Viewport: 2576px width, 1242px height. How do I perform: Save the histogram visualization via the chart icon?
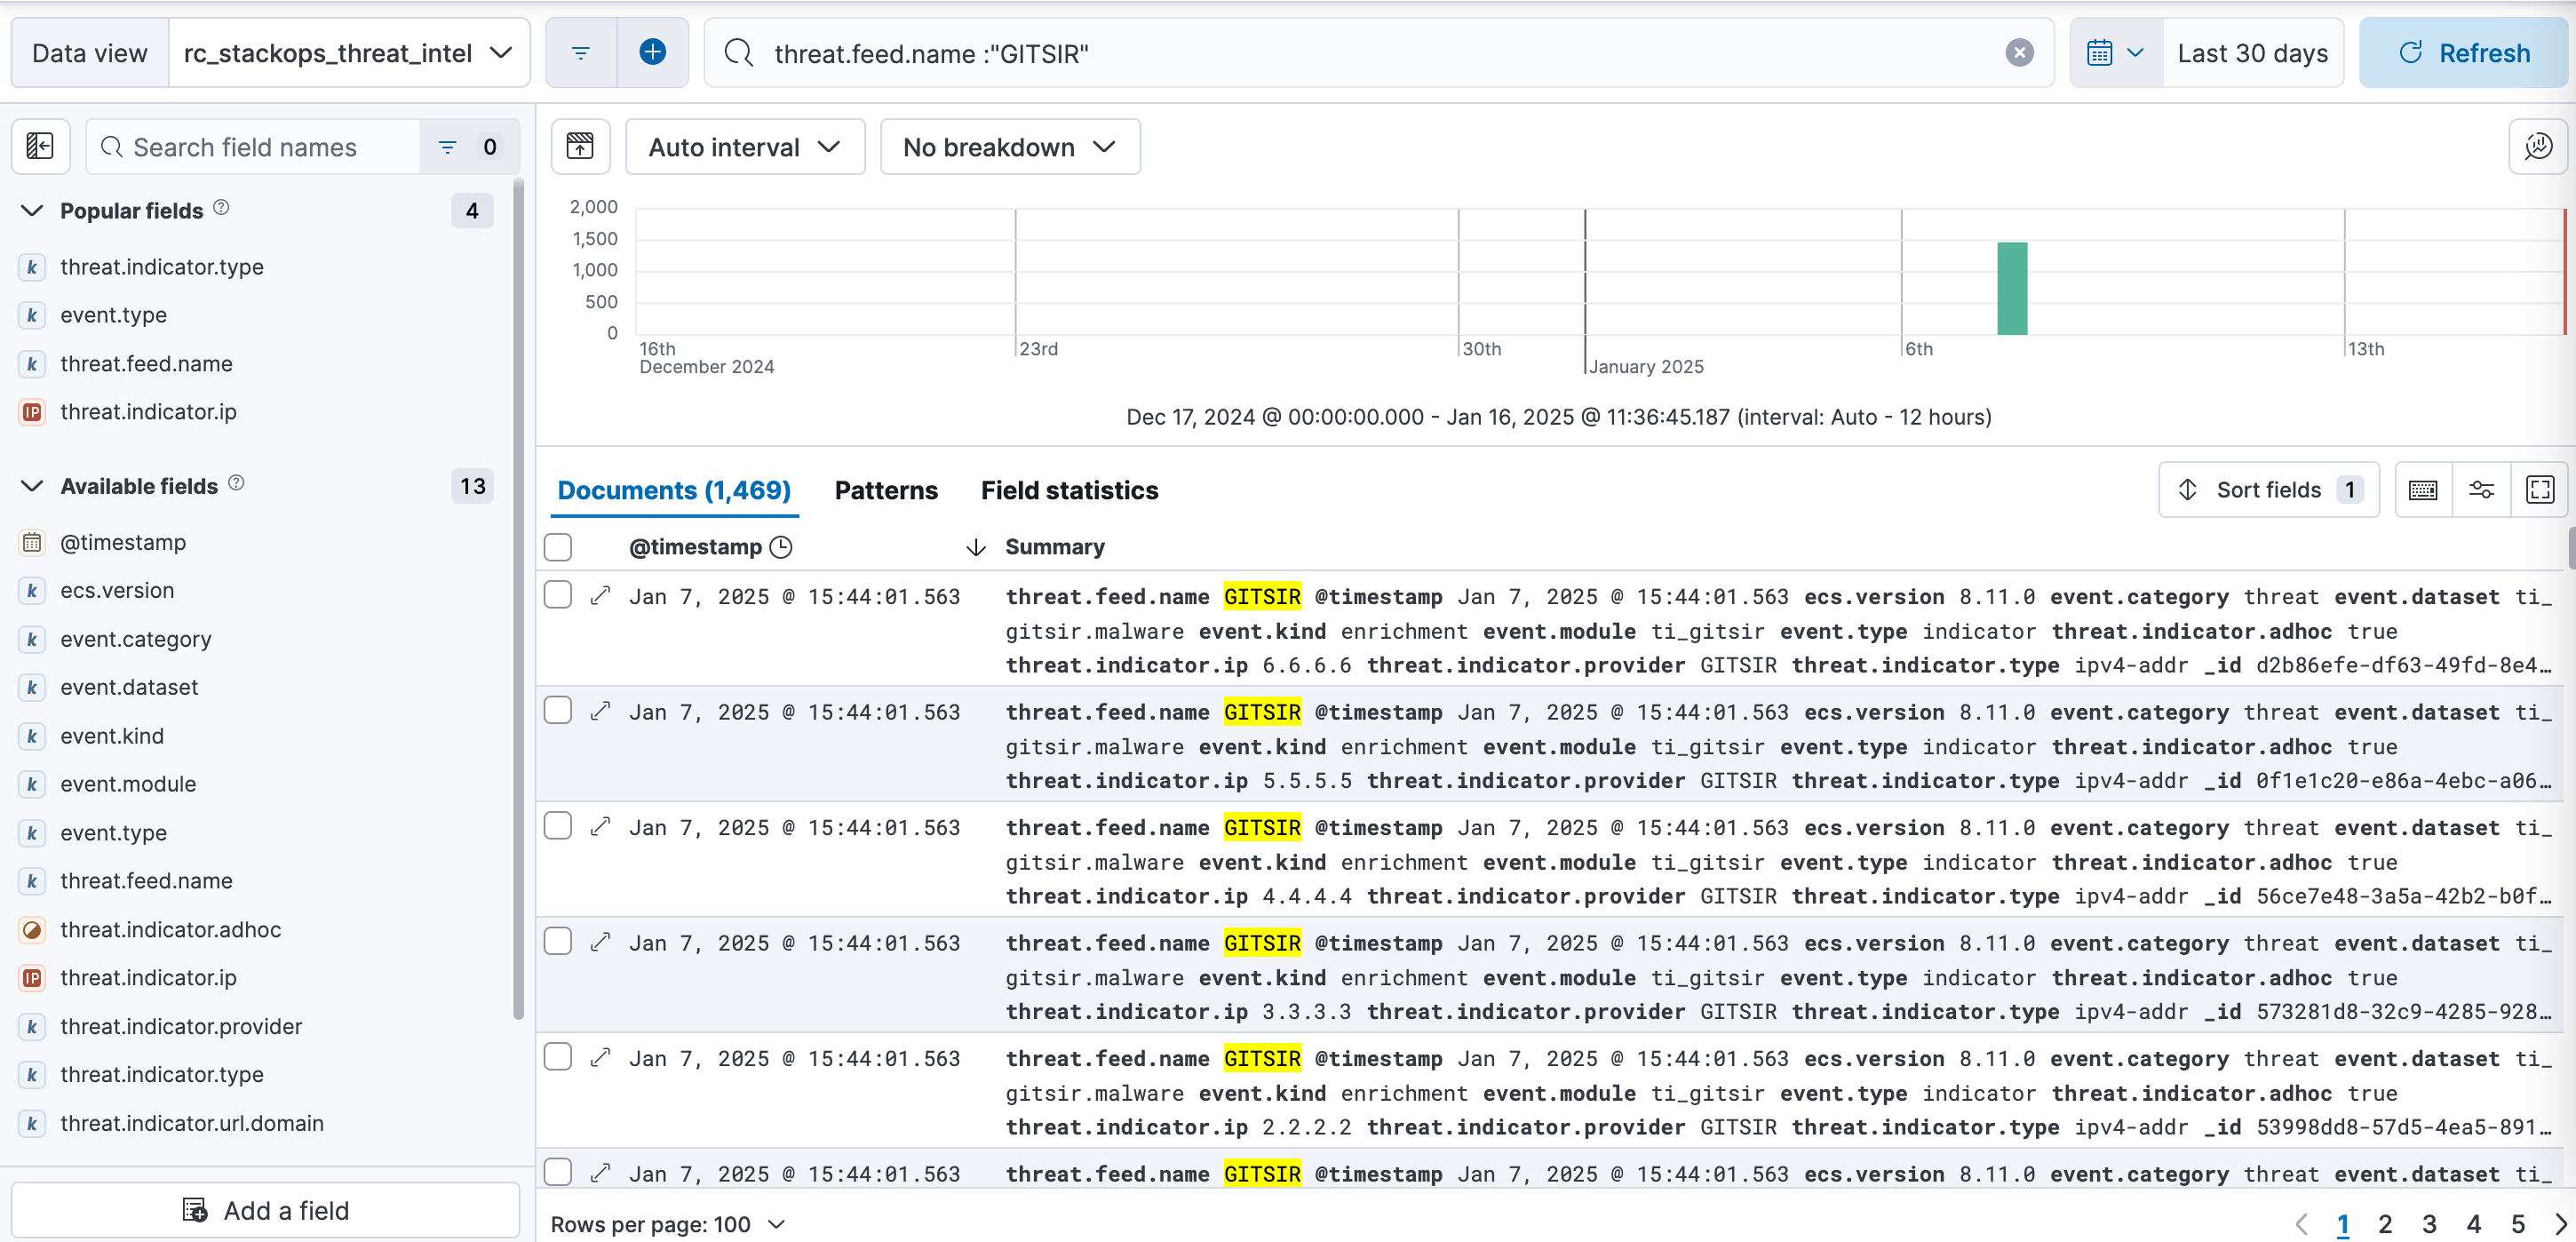(x=581, y=146)
